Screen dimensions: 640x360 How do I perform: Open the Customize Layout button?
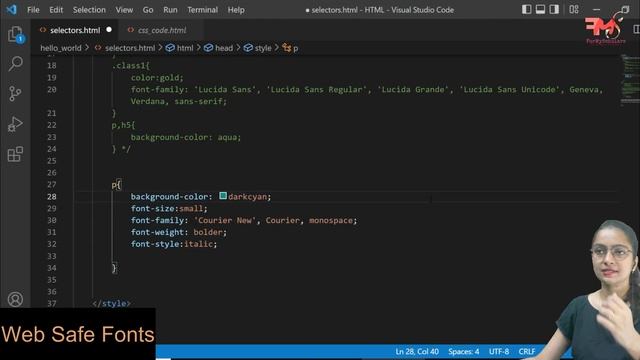[x=574, y=9]
